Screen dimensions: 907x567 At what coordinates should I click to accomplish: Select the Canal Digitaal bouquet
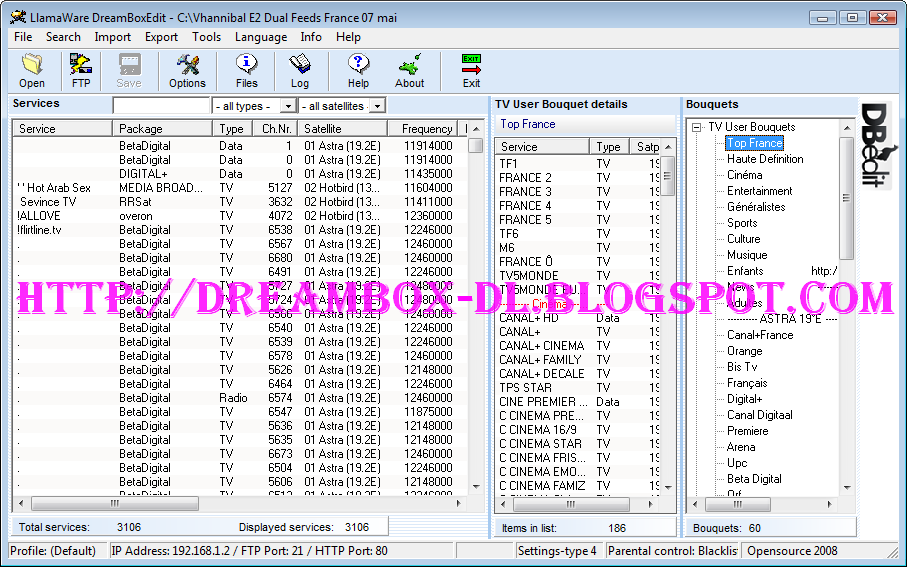(759, 415)
